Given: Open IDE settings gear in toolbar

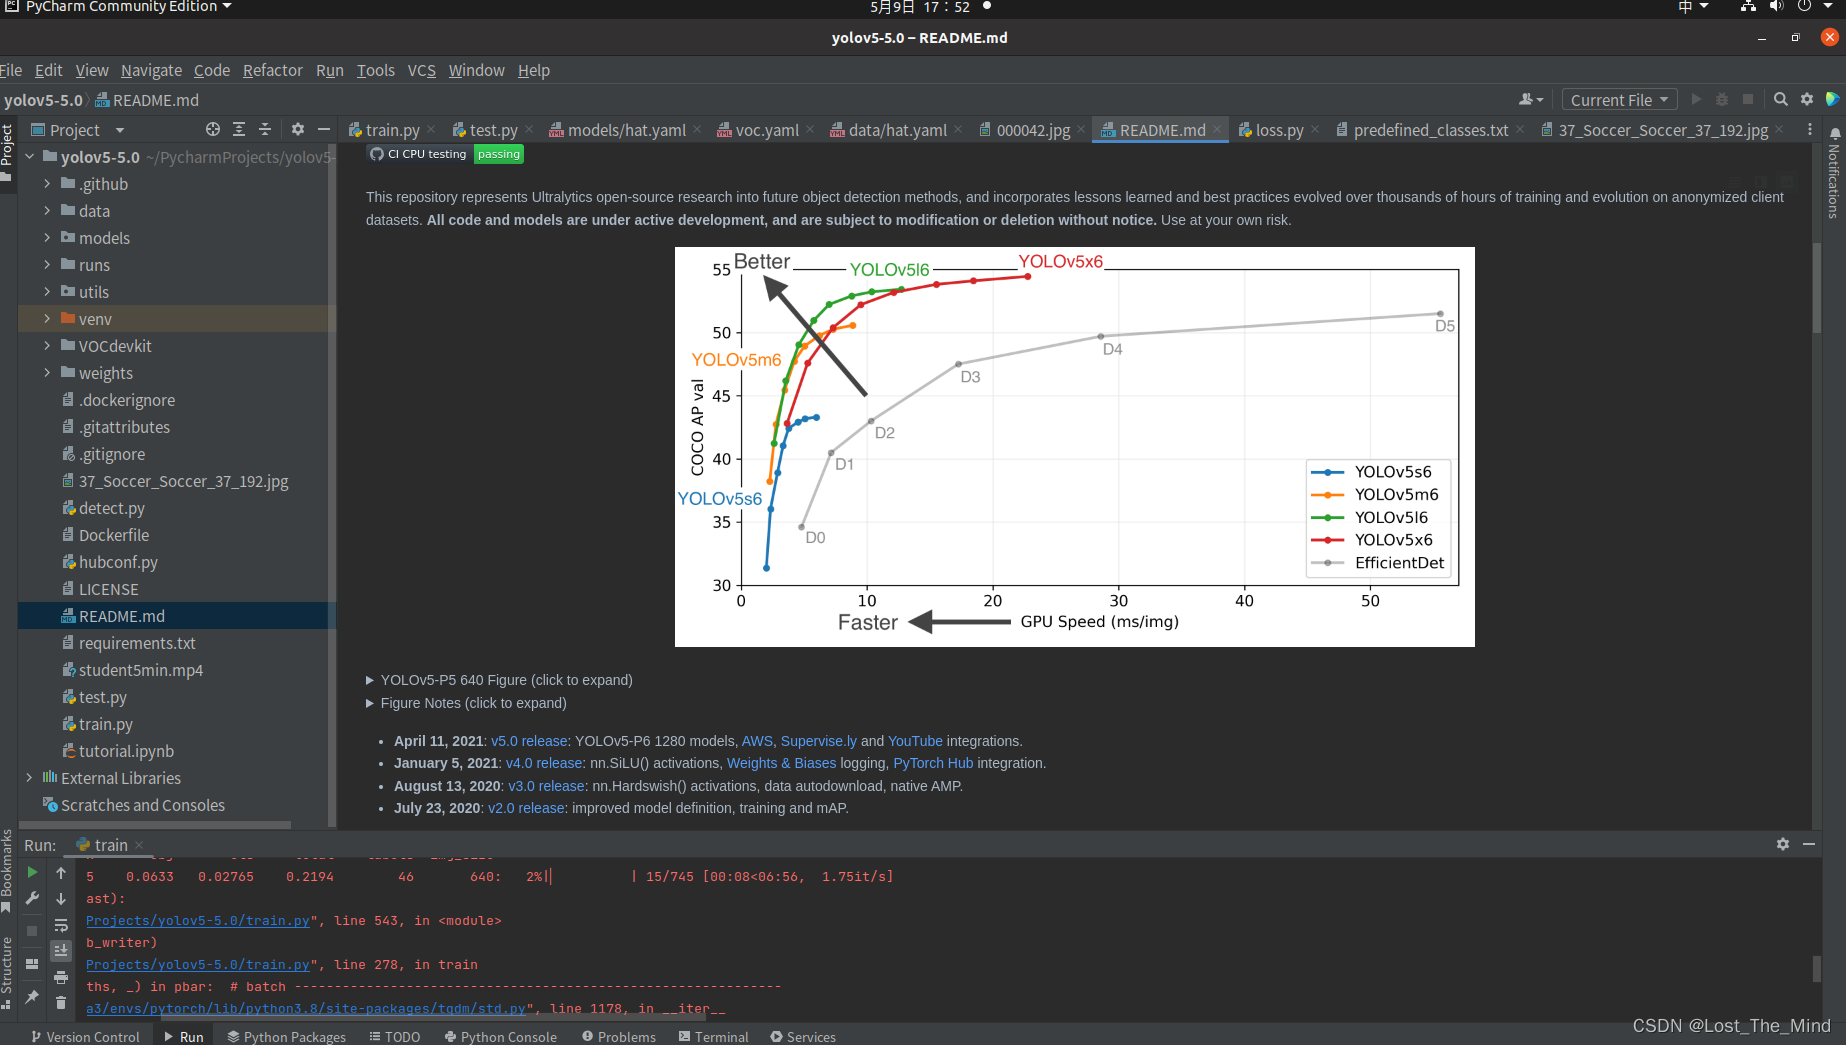Looking at the screenshot, I should coord(1807,99).
